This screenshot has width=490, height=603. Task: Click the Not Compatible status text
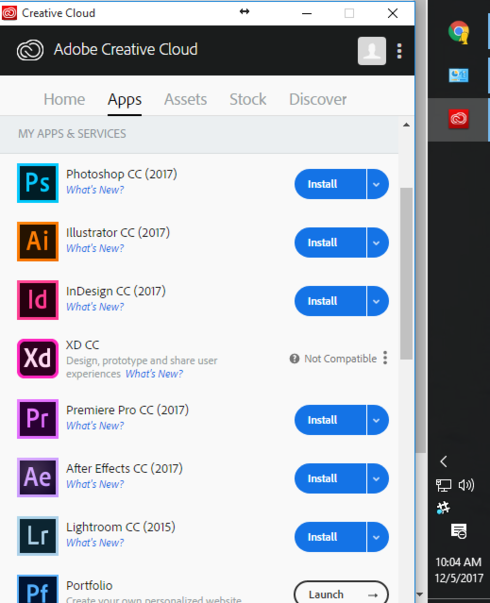340,358
